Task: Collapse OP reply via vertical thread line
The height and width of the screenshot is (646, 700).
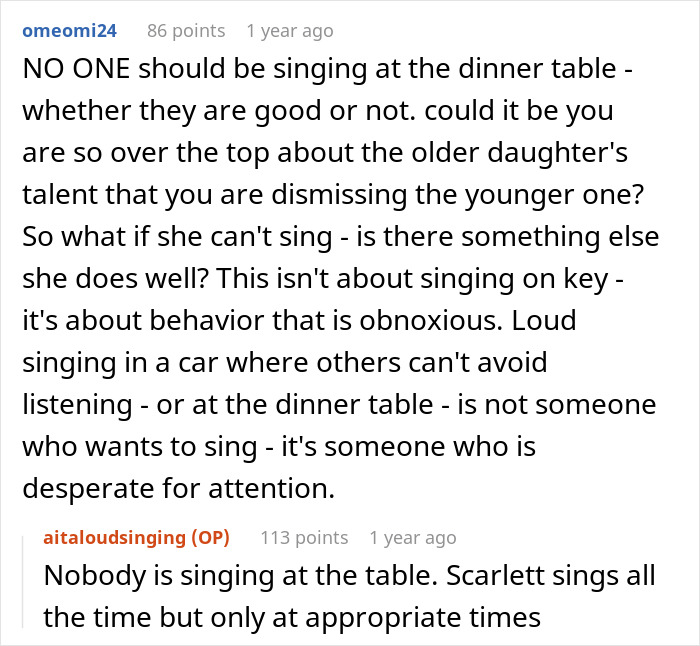Action: pos(27,580)
